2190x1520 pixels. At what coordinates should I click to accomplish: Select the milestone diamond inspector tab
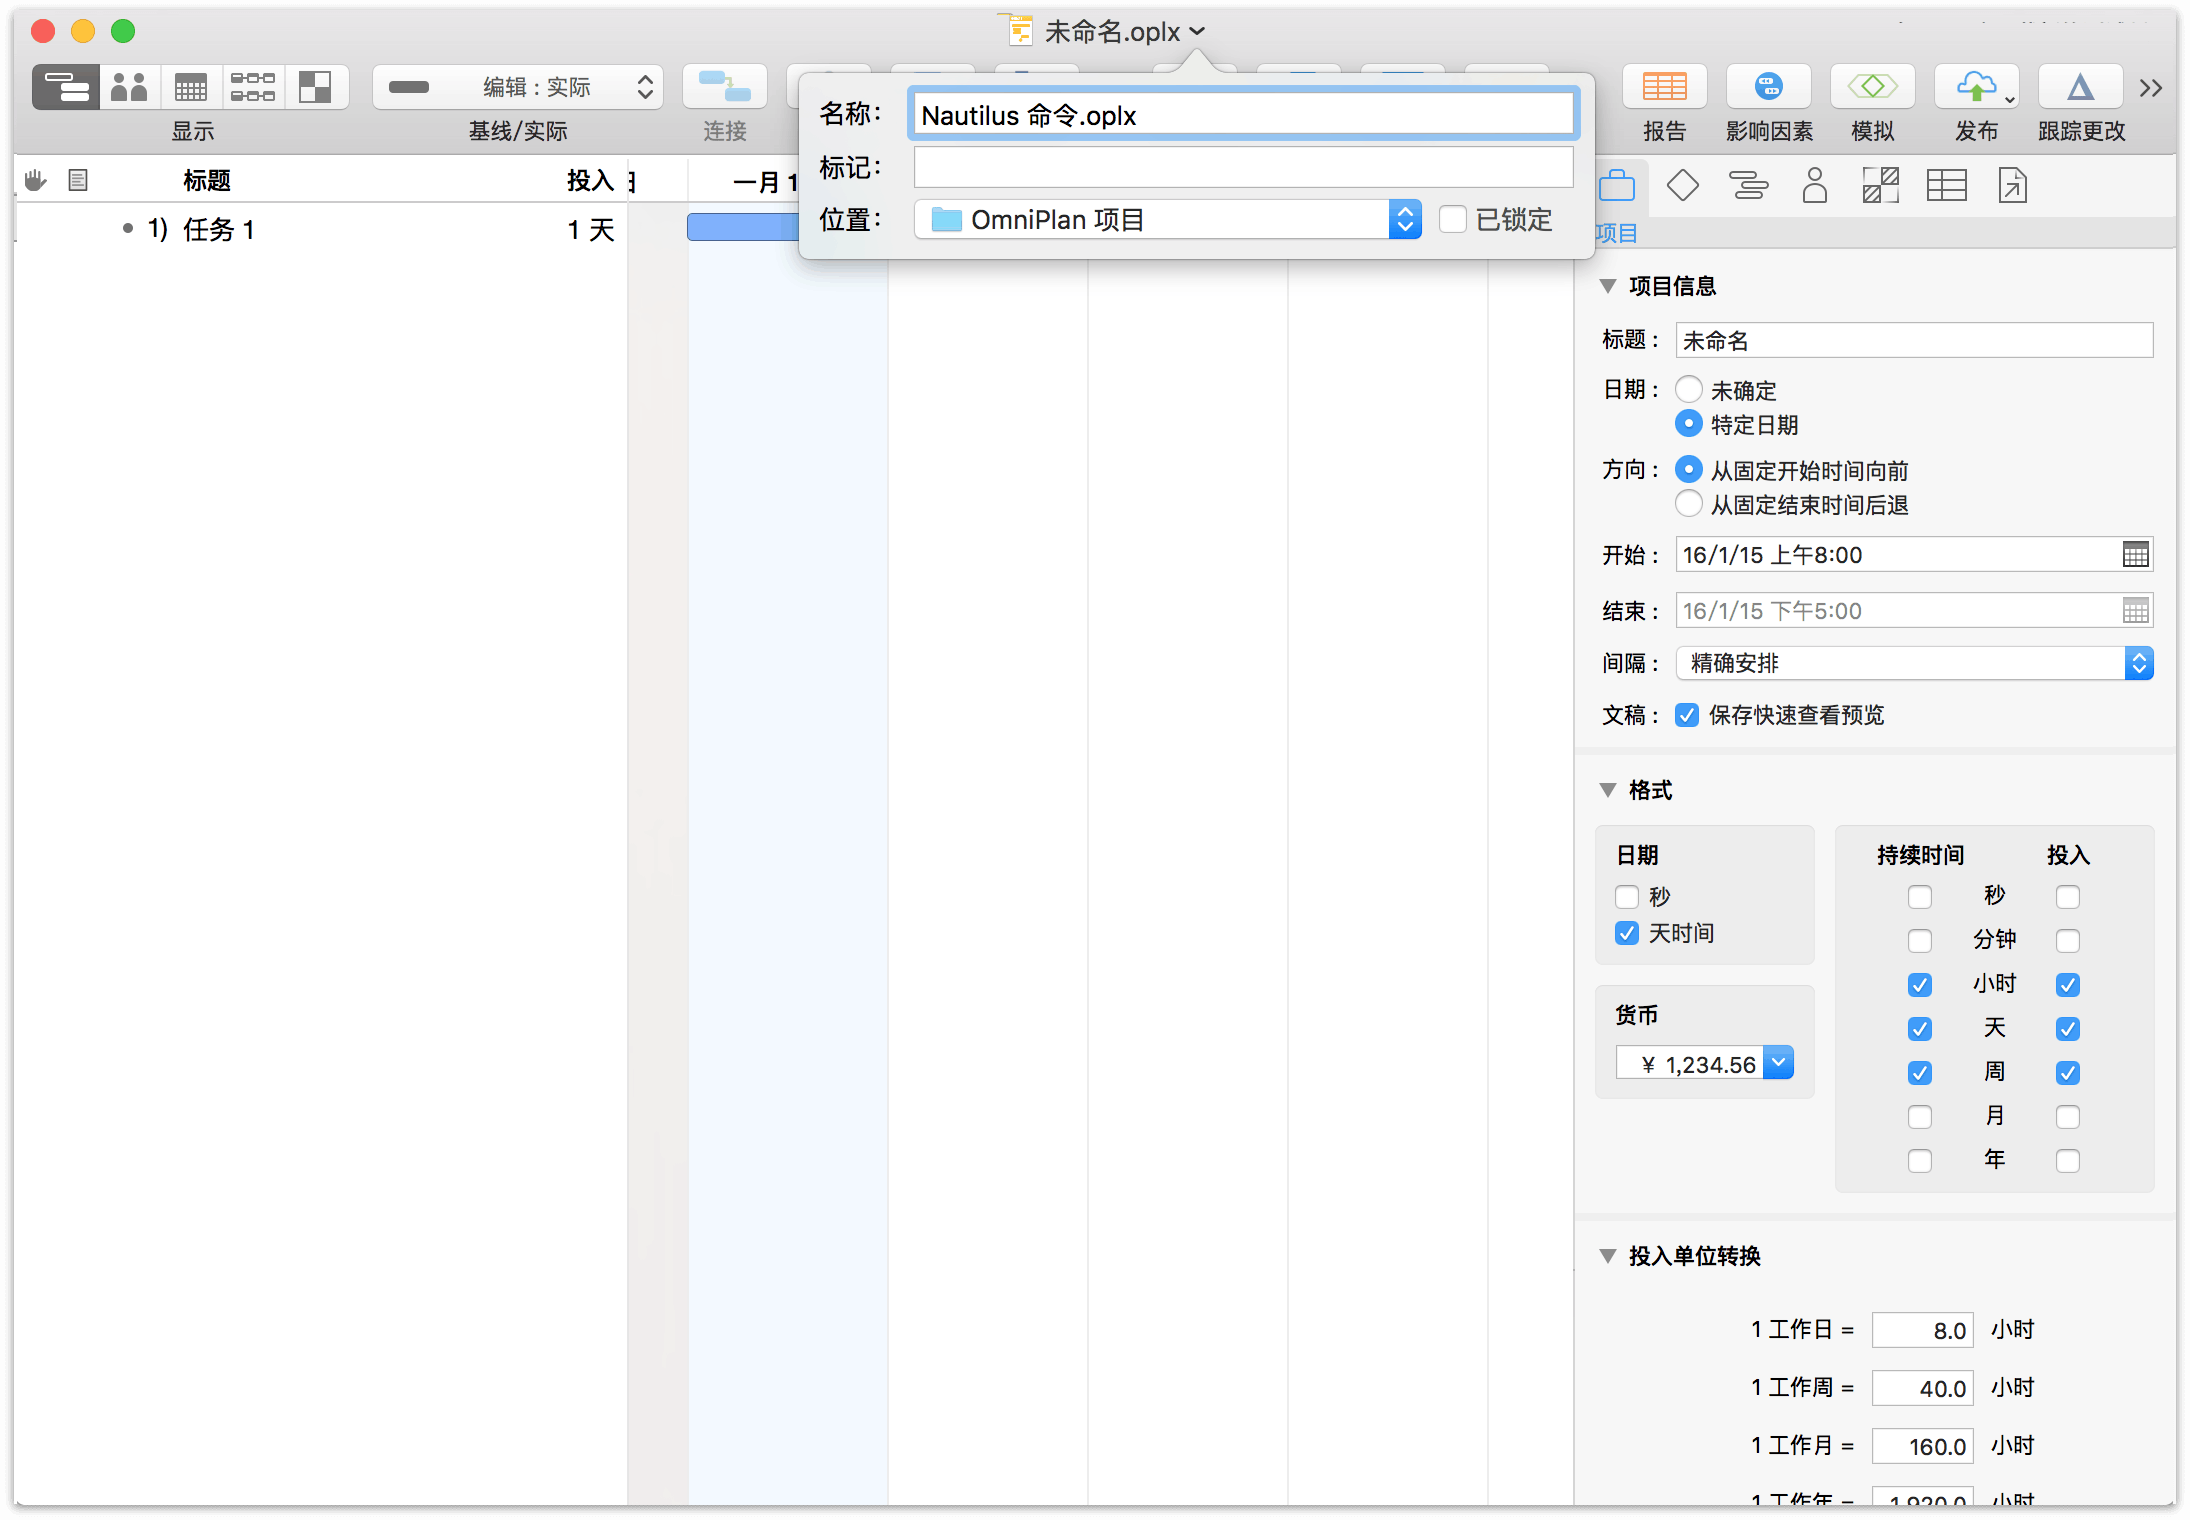click(x=1681, y=185)
